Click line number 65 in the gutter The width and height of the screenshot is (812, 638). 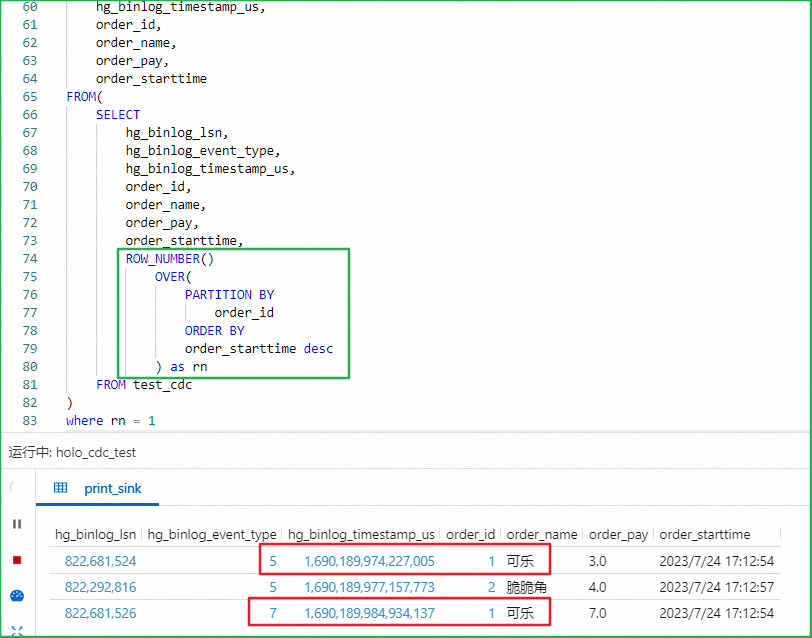pyautogui.click(x=30, y=97)
